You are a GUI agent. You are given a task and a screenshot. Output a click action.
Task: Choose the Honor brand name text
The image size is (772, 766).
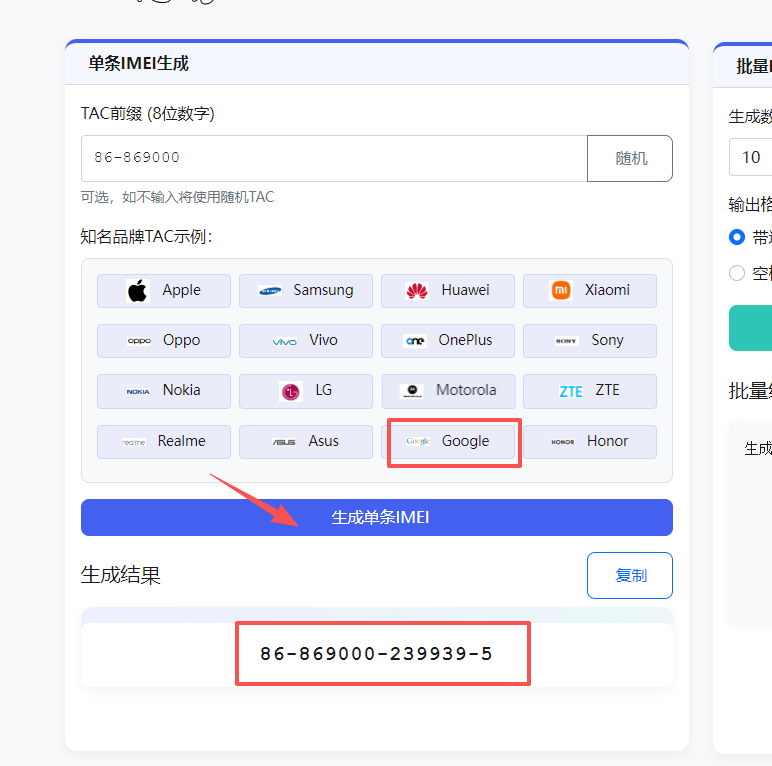tap(607, 441)
